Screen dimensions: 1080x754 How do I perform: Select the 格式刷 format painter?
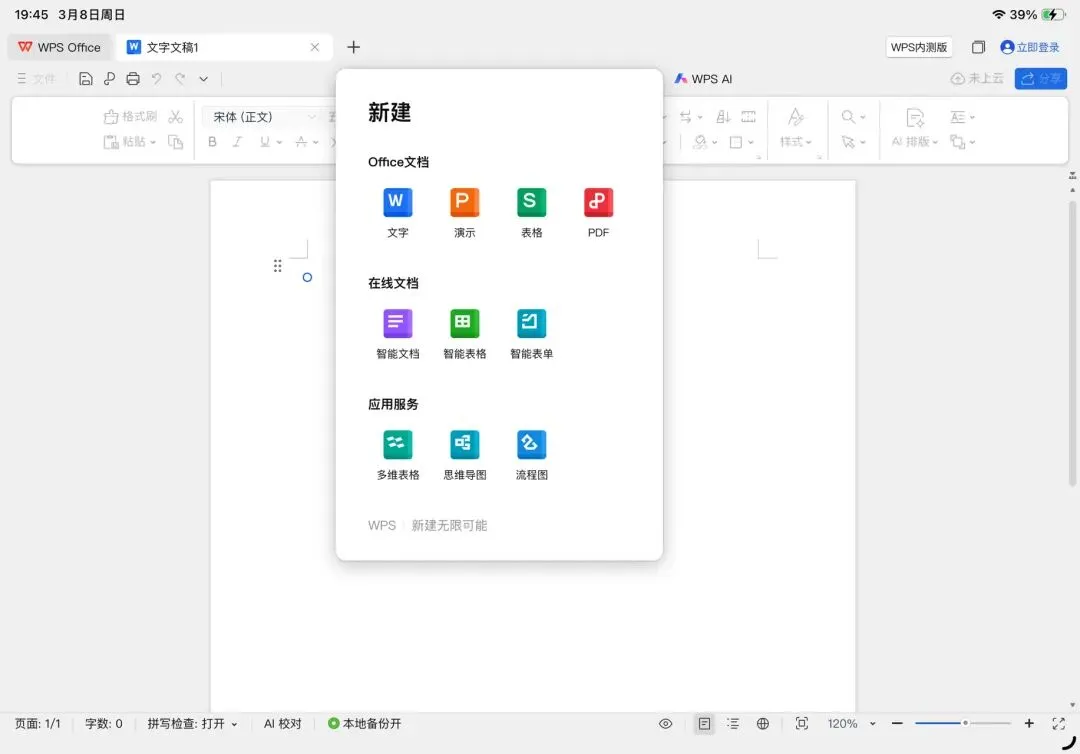(130, 116)
